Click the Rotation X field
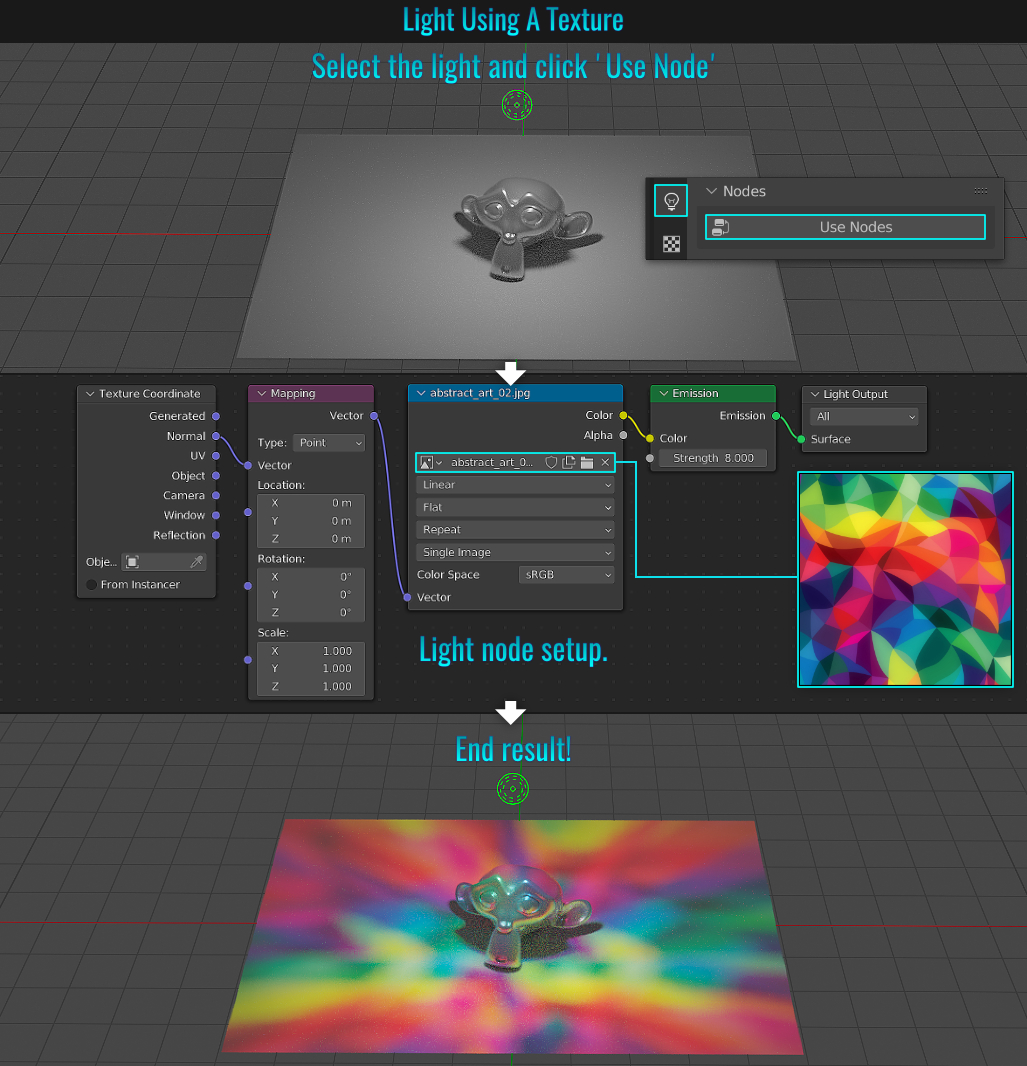The image size is (1027, 1066). (x=311, y=577)
